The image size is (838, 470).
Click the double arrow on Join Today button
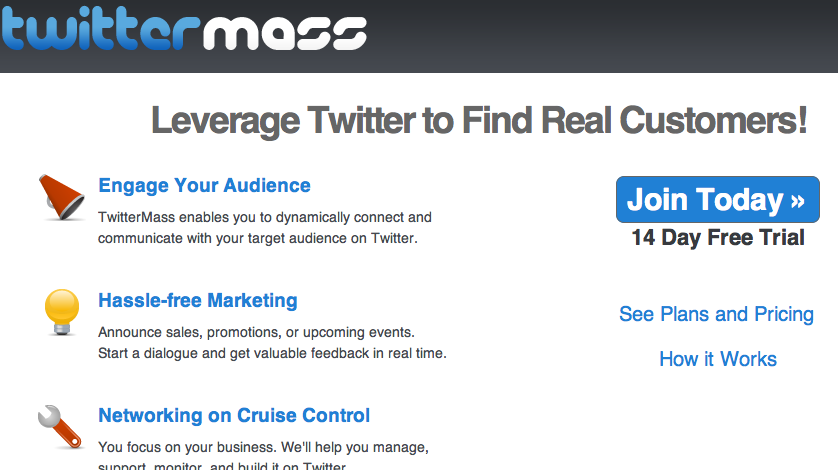point(797,202)
